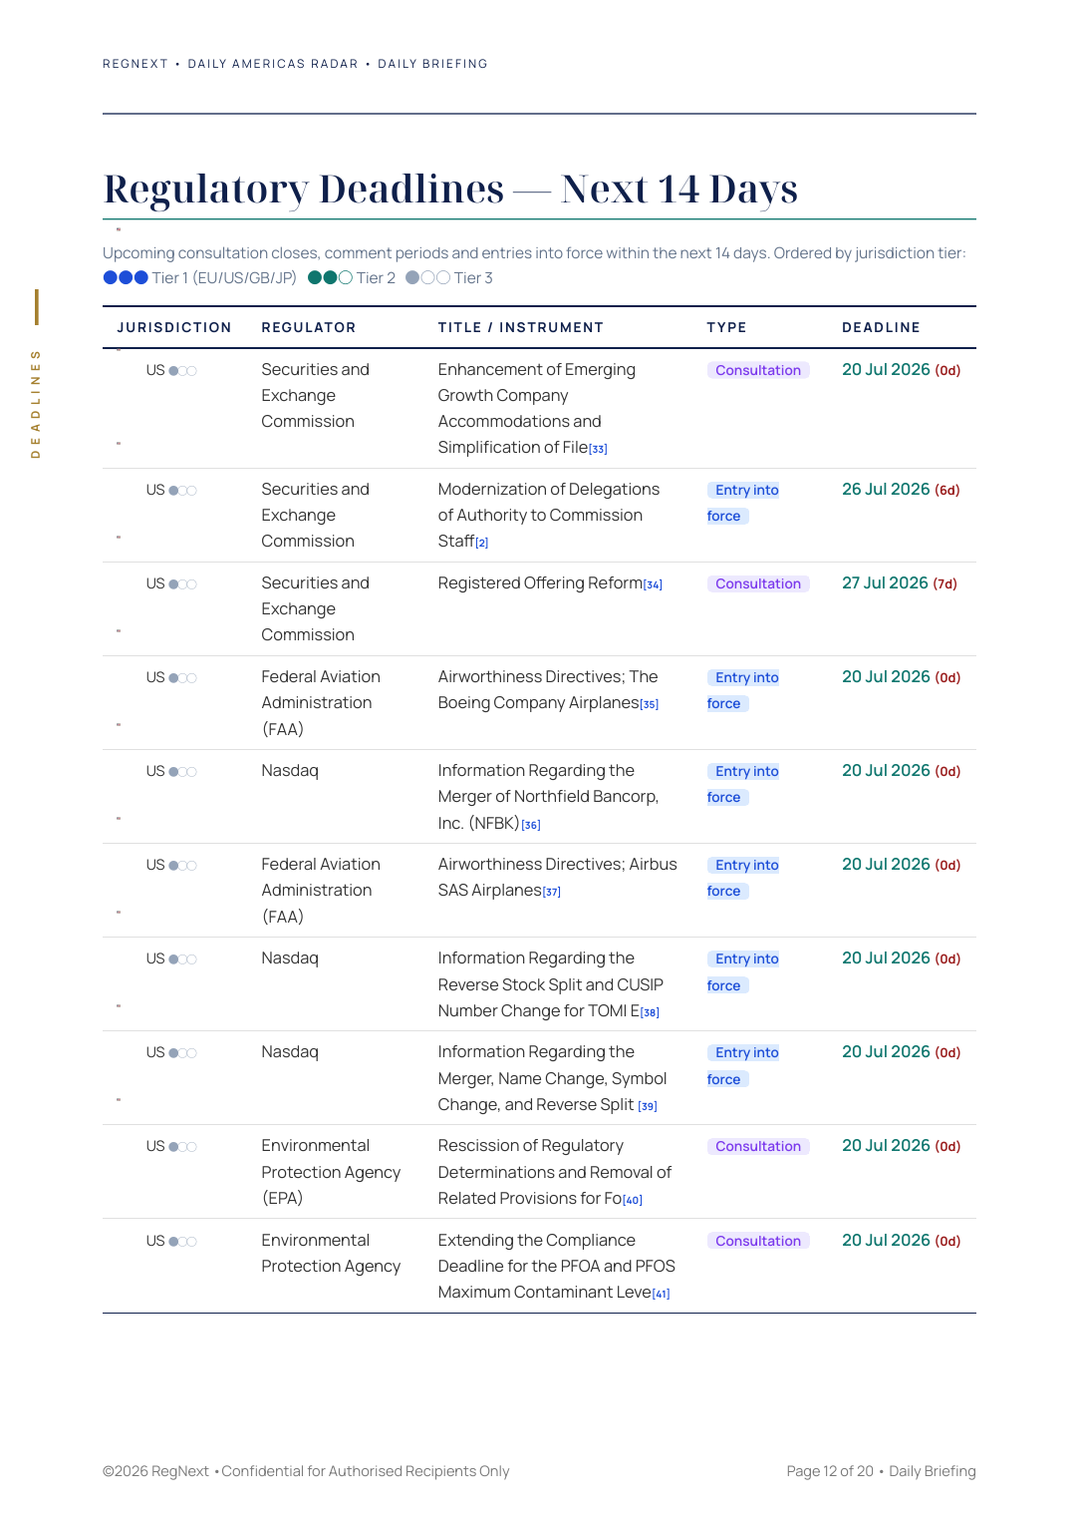Click the DEADLINE column header
Screen dimensions: 1080x1528
click(881, 328)
